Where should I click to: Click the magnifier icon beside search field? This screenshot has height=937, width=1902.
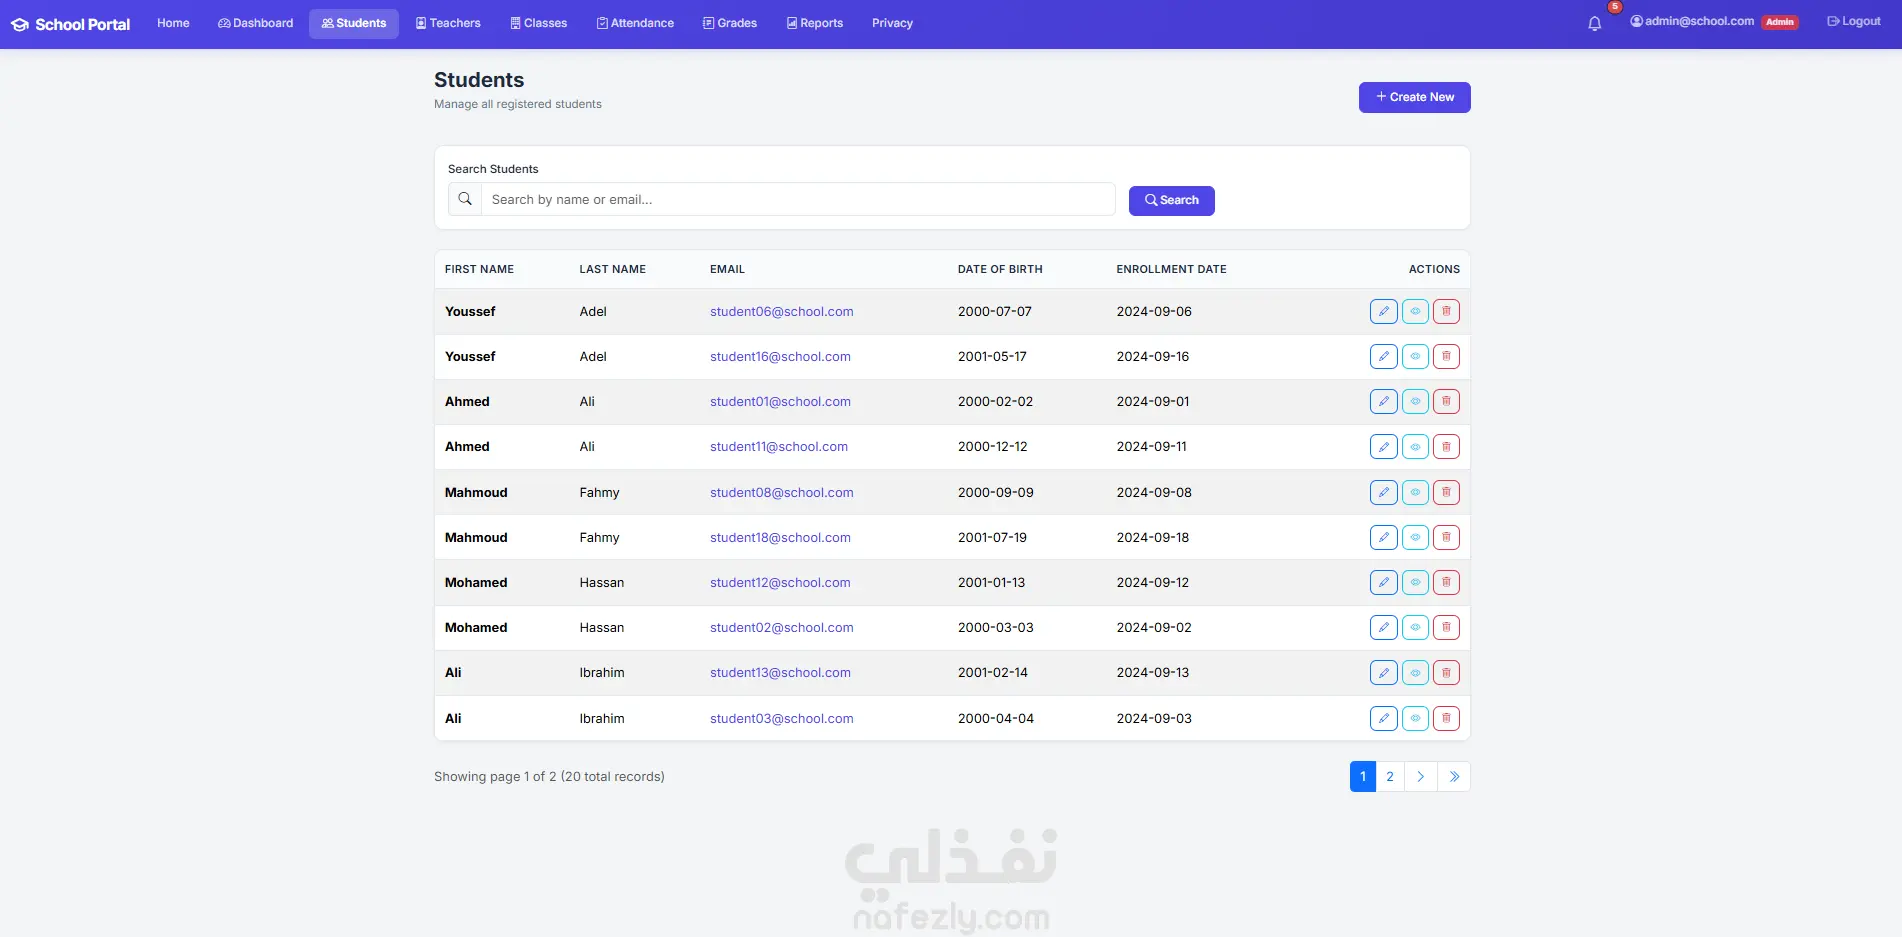point(465,199)
